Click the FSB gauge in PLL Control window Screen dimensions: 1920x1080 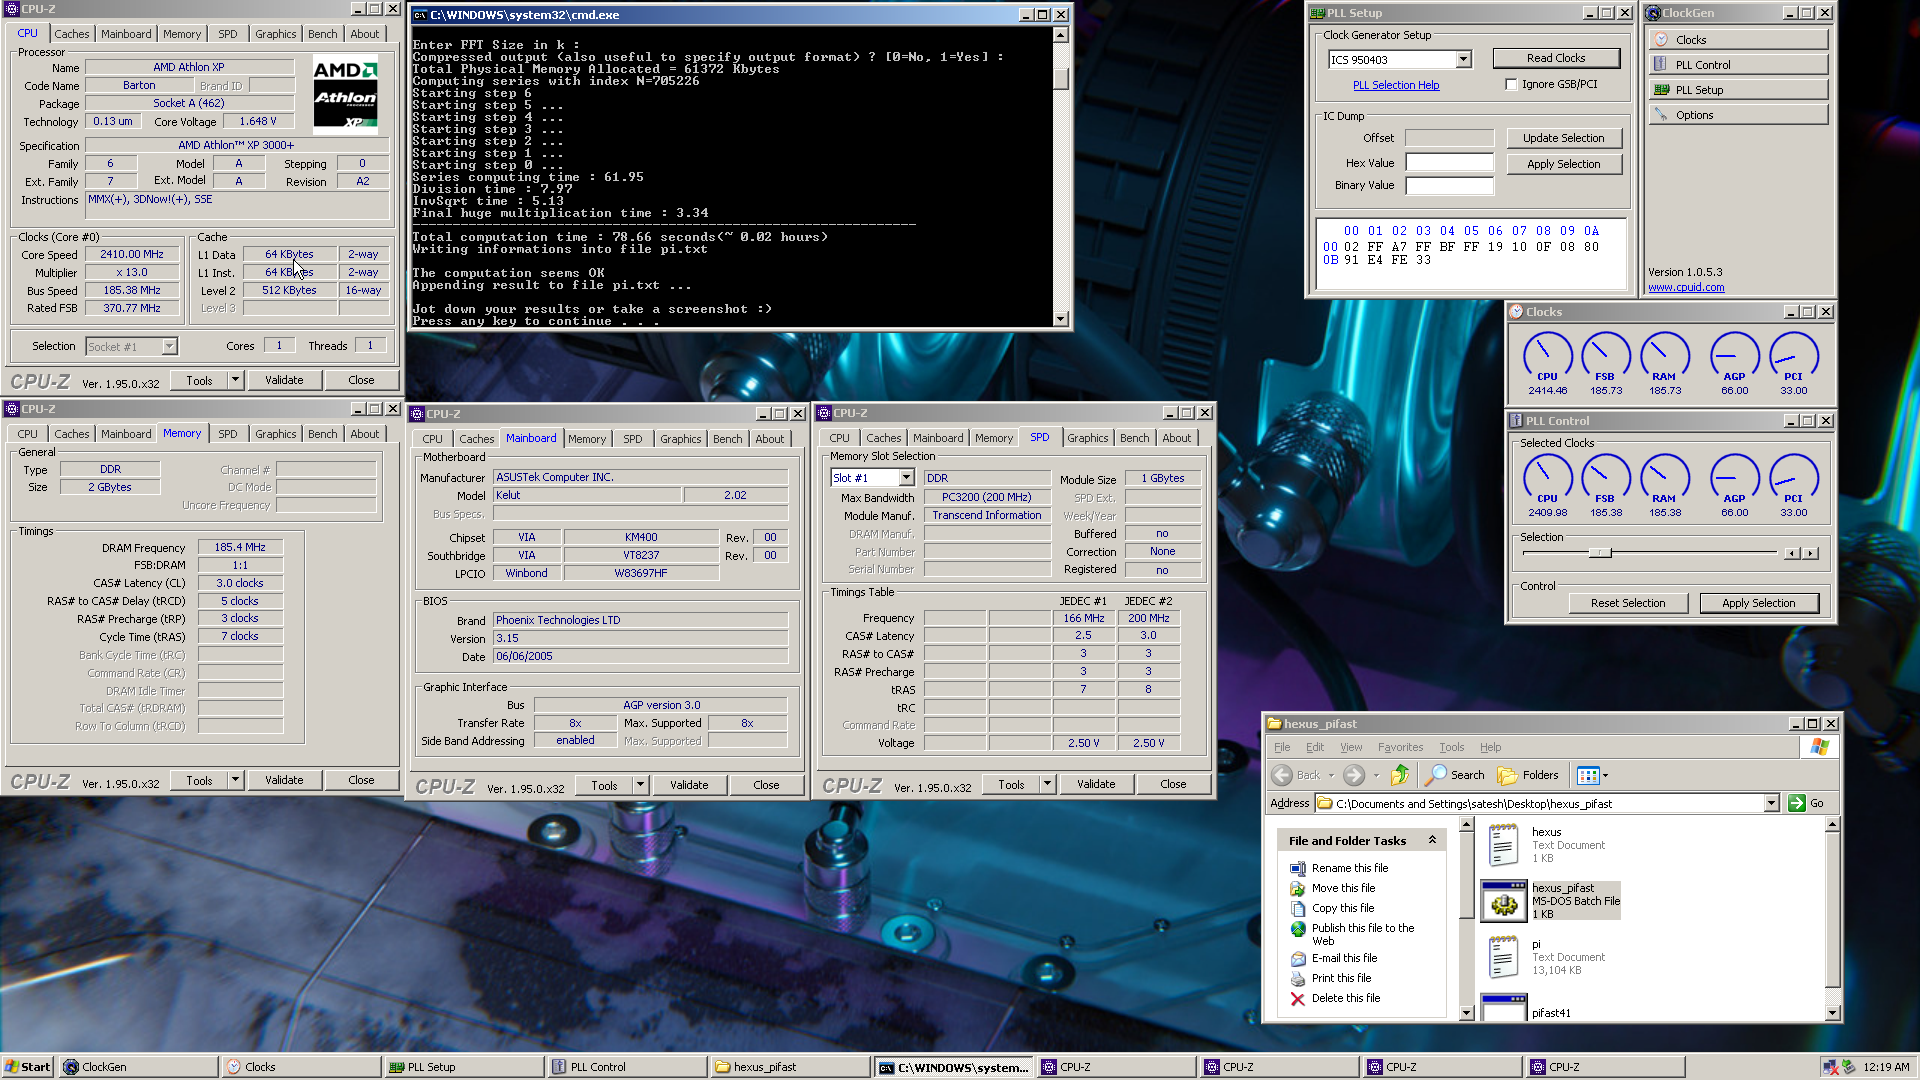tap(1605, 478)
